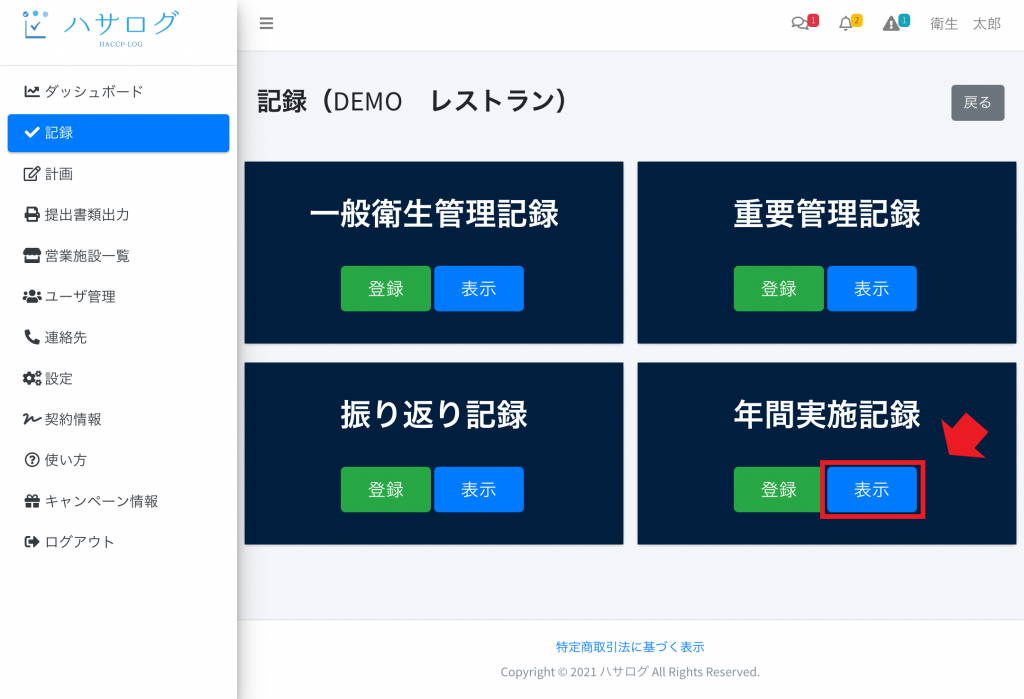This screenshot has width=1024, height=699.
Task: Click the 重要管理記録 card heading
Action: (827, 214)
